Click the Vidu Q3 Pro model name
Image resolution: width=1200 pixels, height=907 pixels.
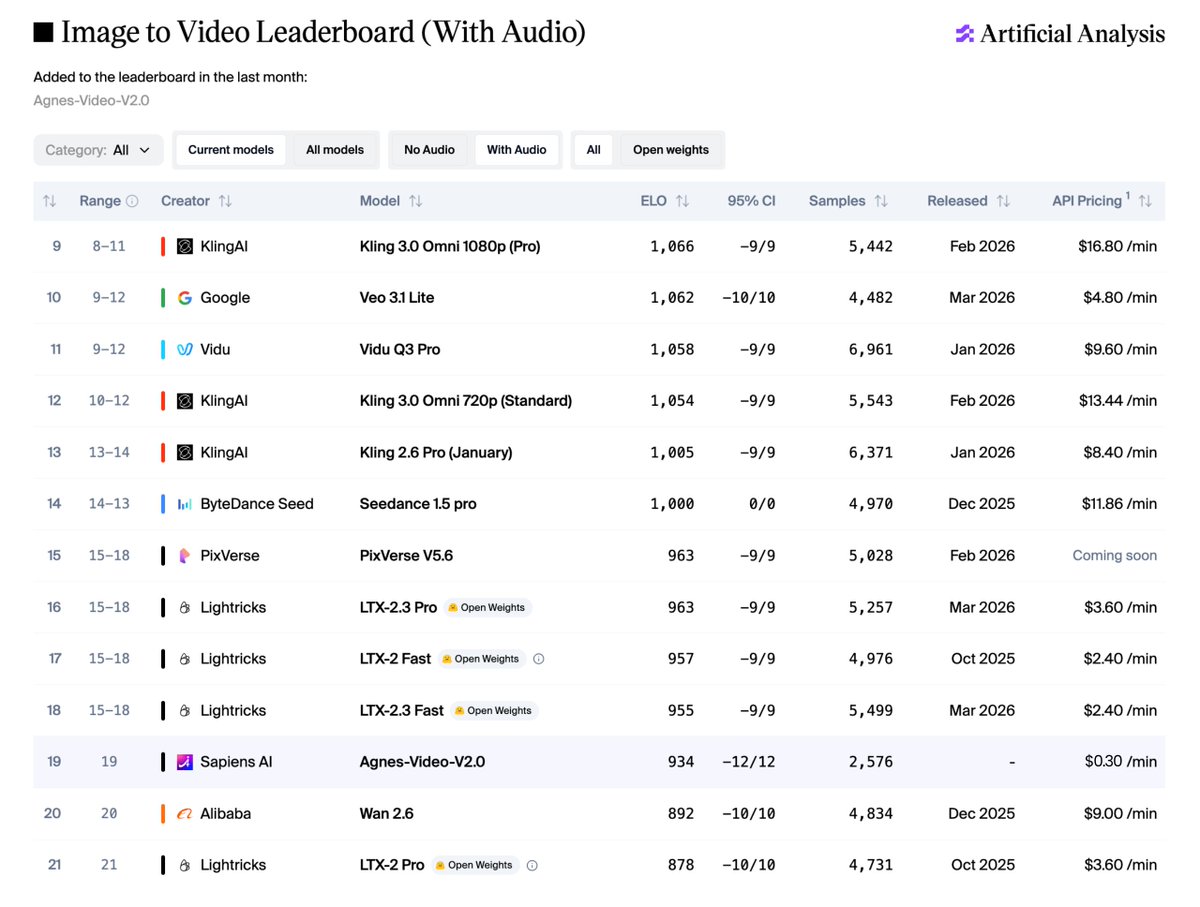(400, 349)
